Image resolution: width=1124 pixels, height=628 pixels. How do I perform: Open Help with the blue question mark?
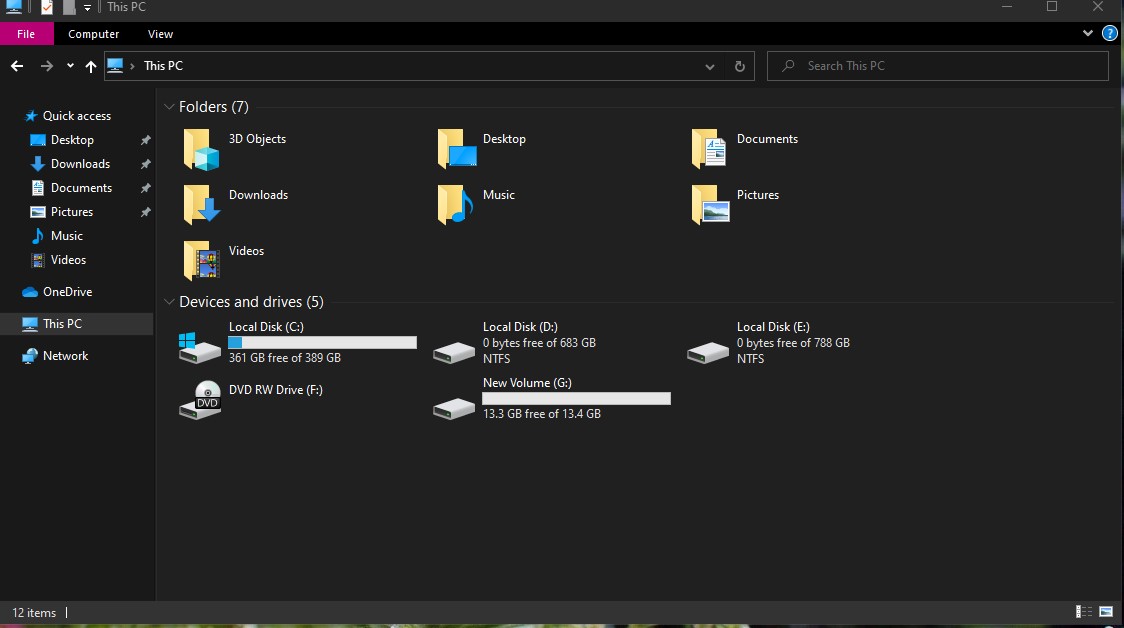coord(1109,34)
